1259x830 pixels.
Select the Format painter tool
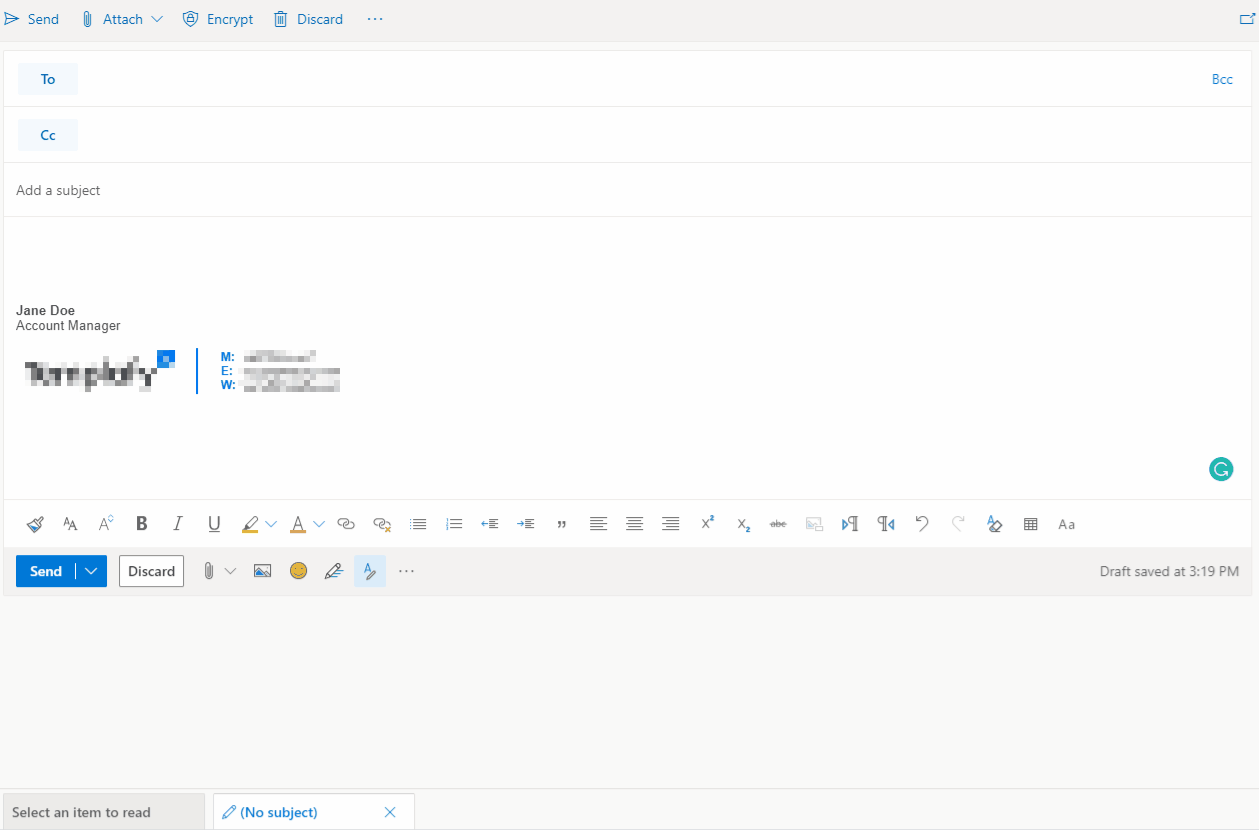35,524
